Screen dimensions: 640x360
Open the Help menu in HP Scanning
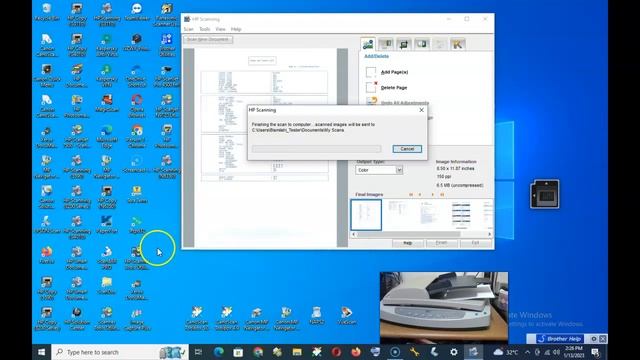point(236,29)
